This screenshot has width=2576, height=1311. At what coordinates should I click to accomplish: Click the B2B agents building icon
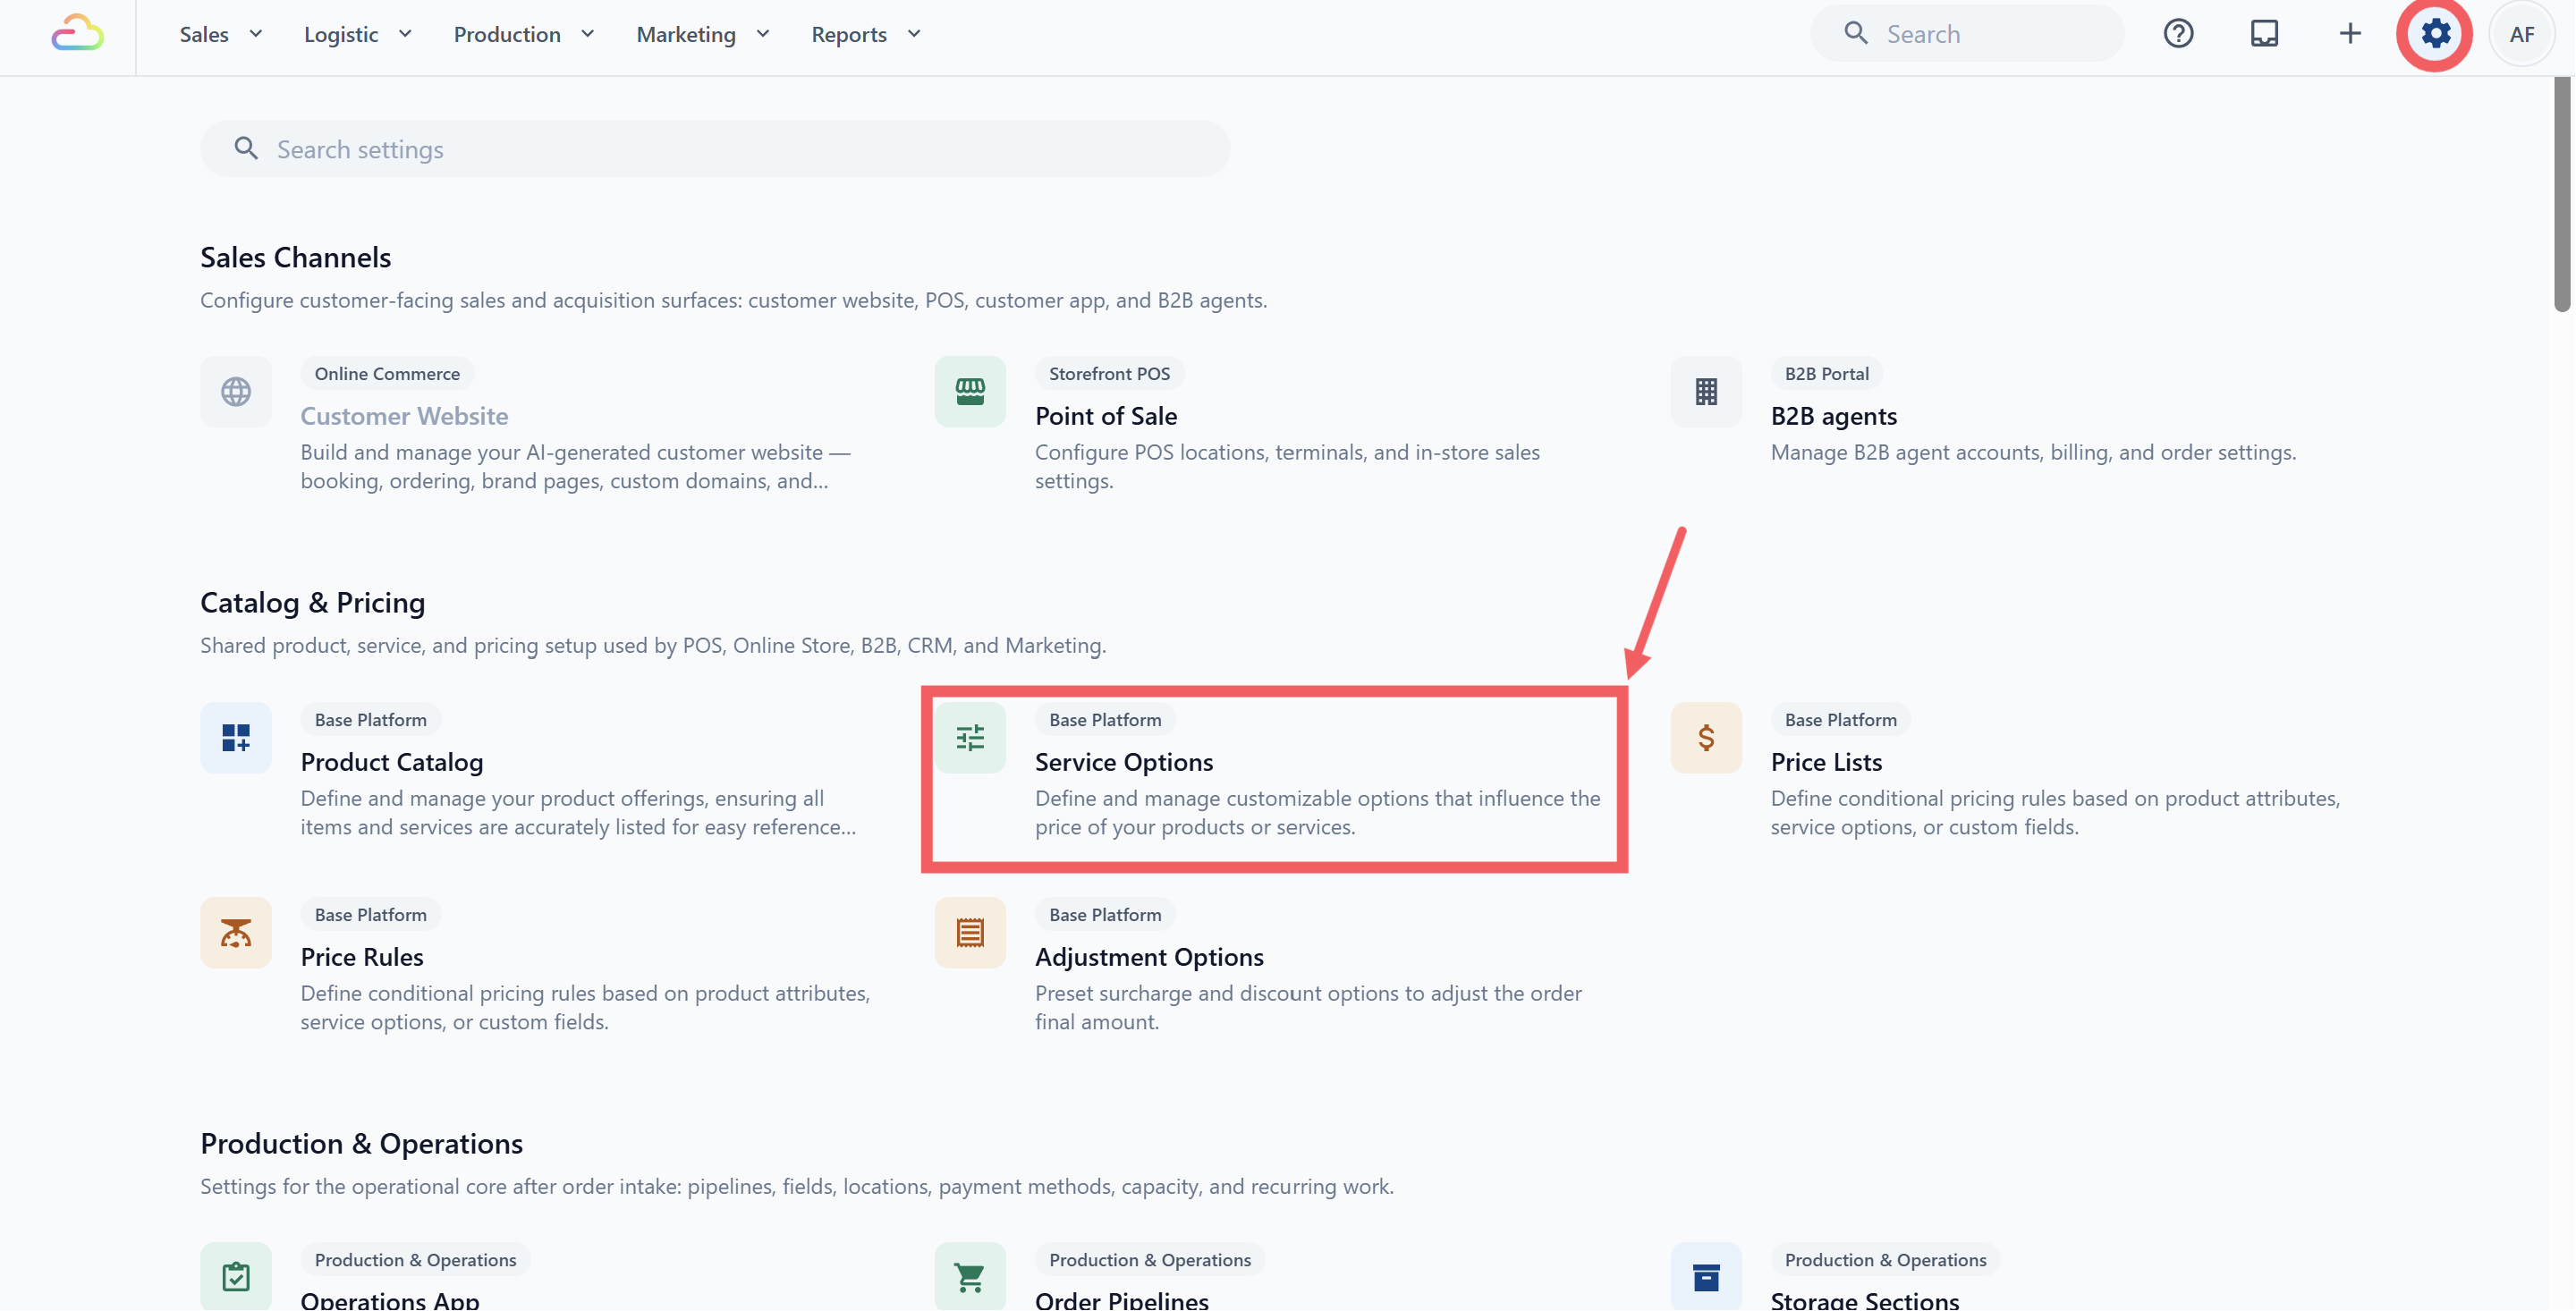[1706, 391]
